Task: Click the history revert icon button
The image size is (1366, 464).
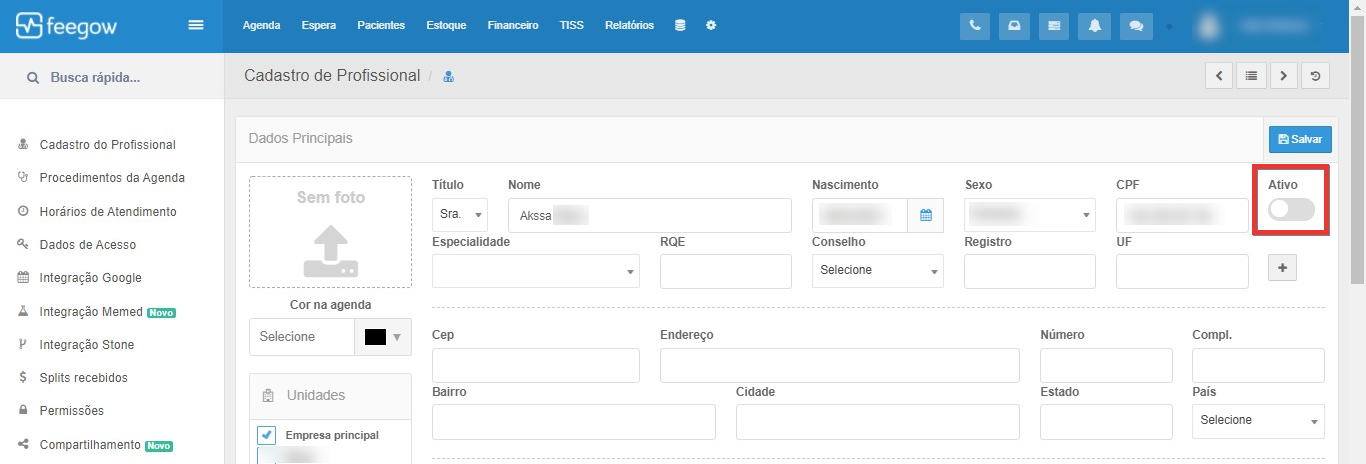Action: coord(1316,75)
